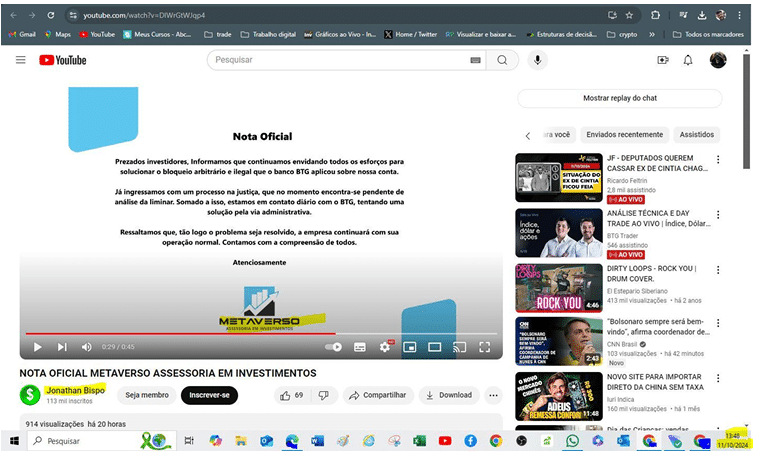Switch to miniplayer mode
Image resolution: width=760 pixels, height=460 pixels.
click(x=410, y=347)
